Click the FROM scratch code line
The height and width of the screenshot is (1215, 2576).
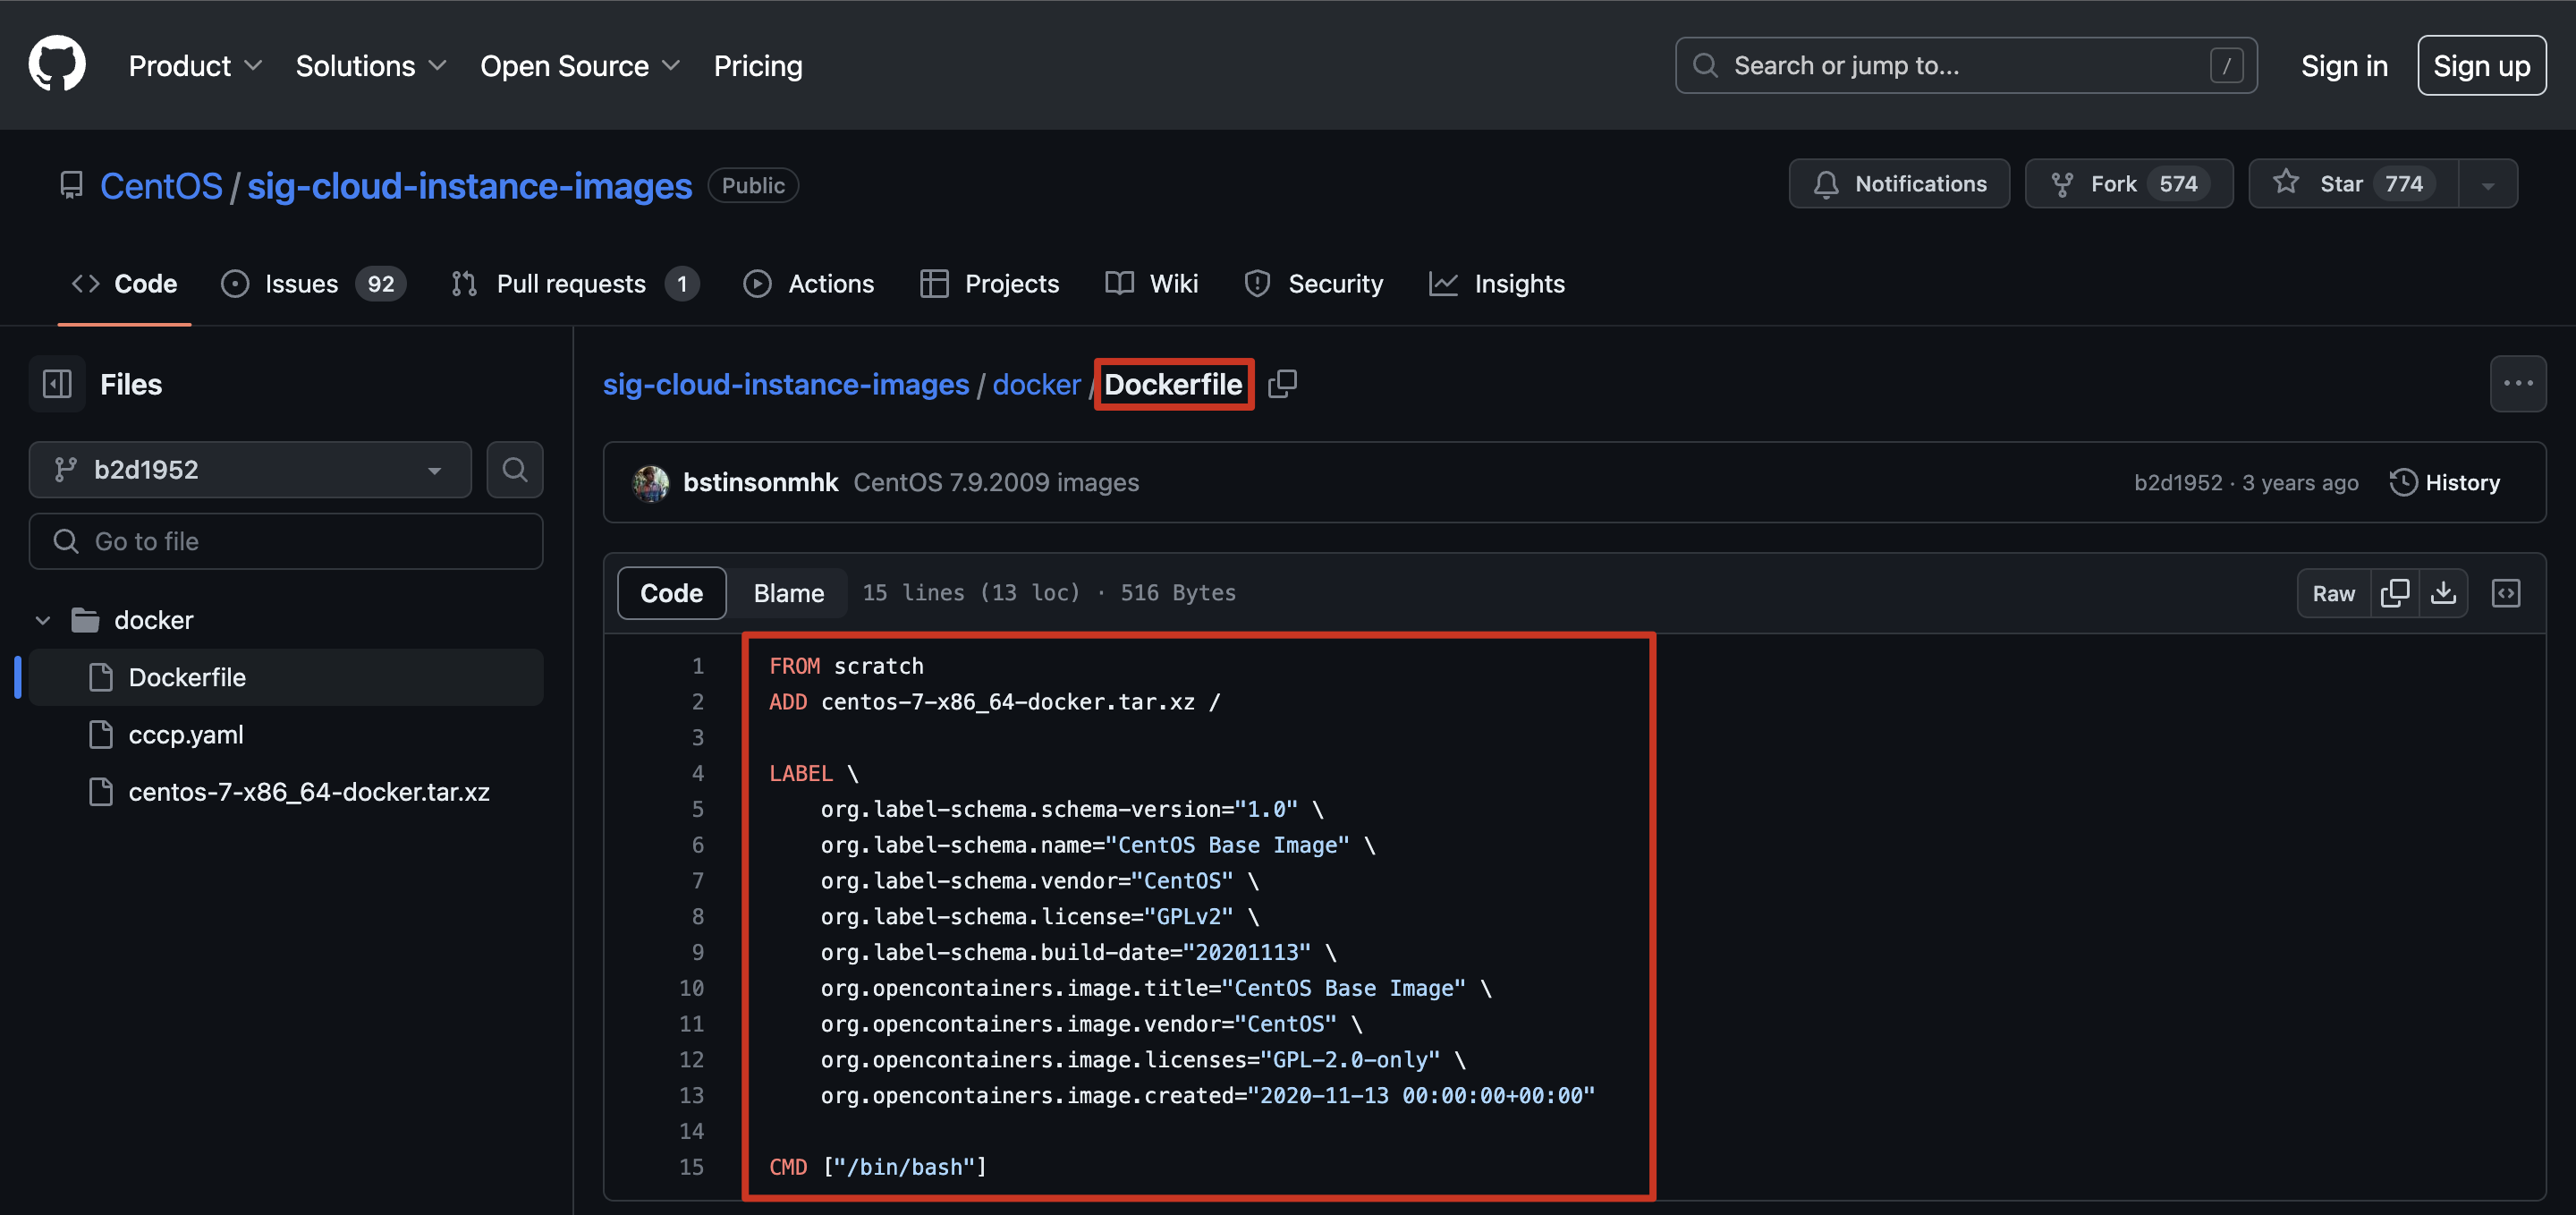pos(846,666)
